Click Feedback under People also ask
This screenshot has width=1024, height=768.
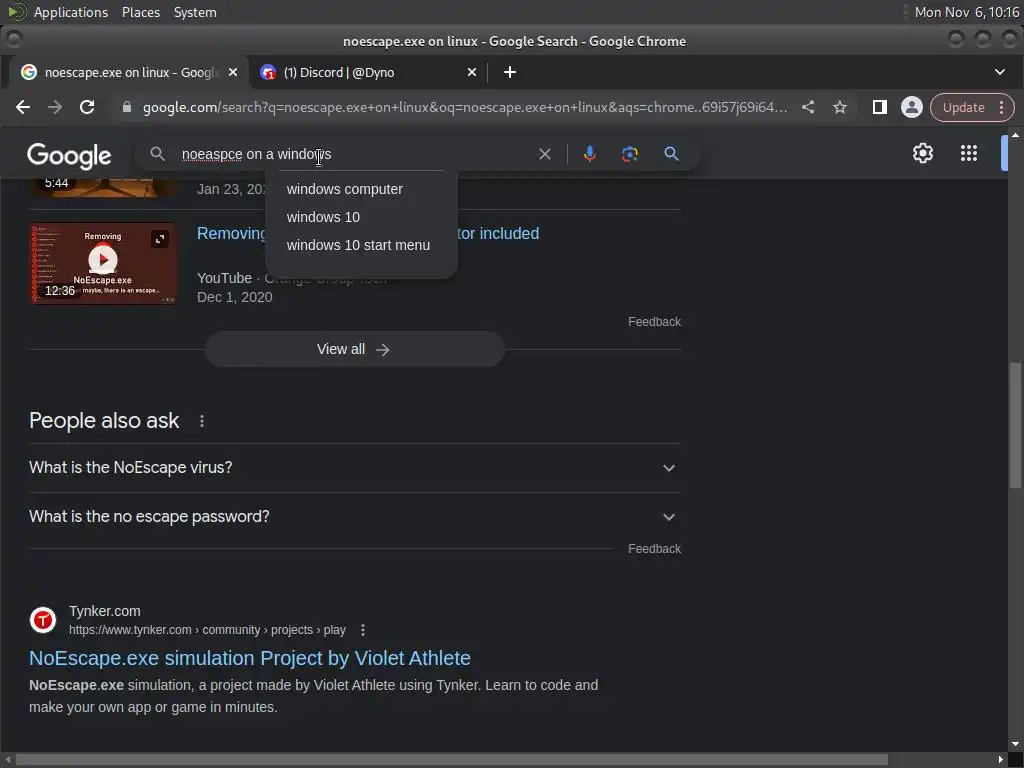click(654, 549)
